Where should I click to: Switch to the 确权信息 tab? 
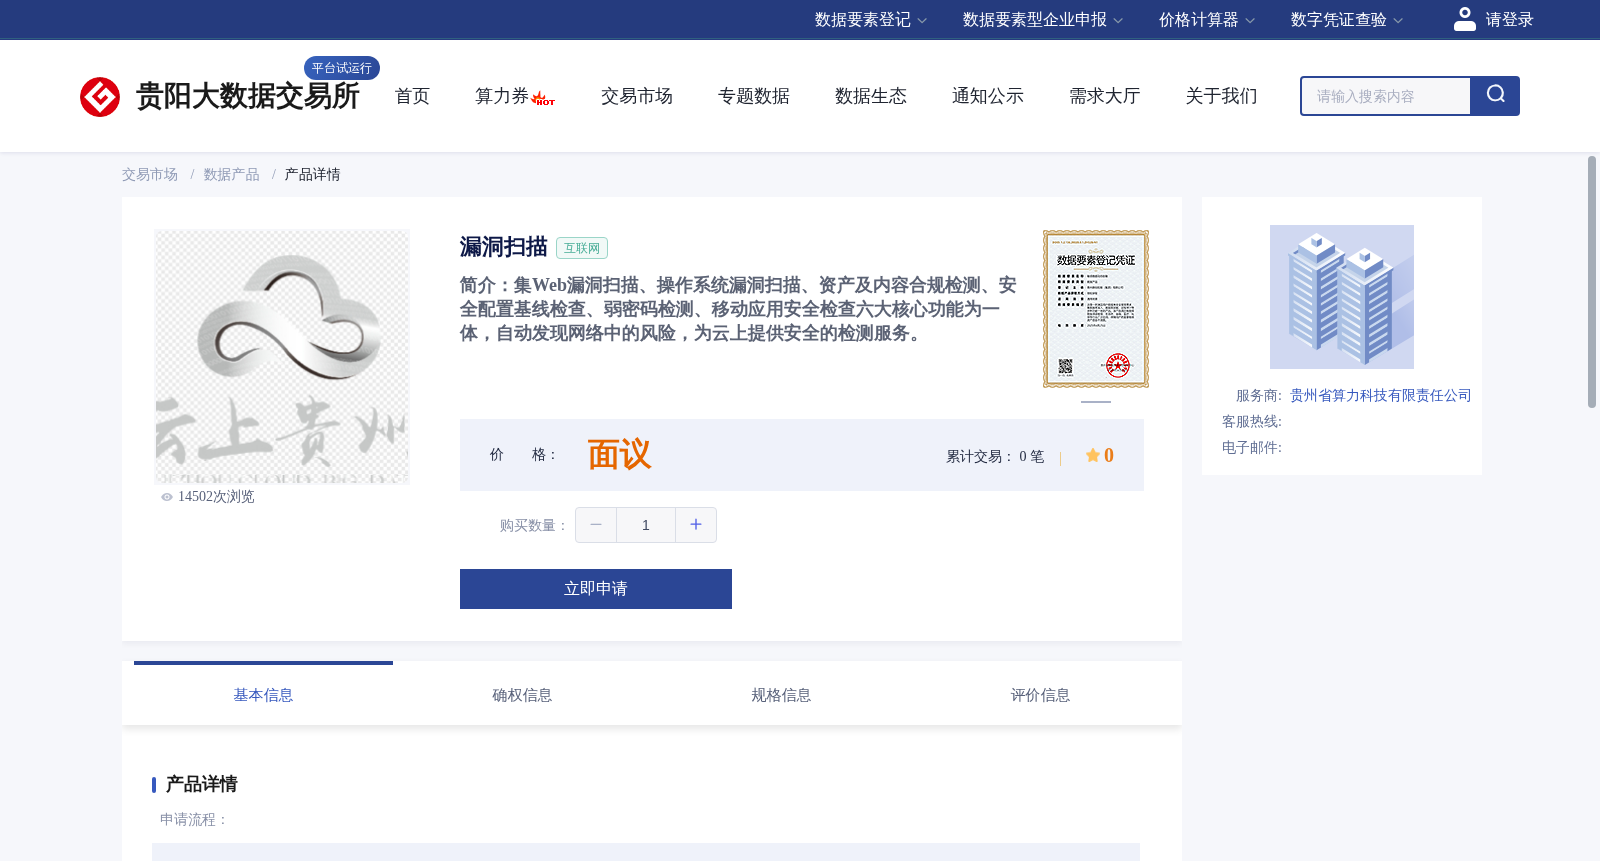click(522, 695)
